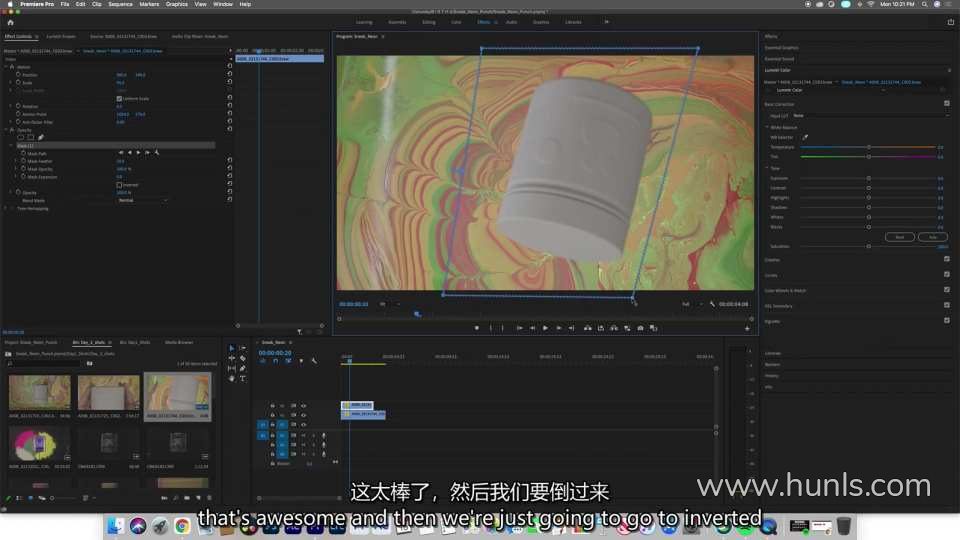
Task: Choose the Hand tool
Action: tap(232, 378)
